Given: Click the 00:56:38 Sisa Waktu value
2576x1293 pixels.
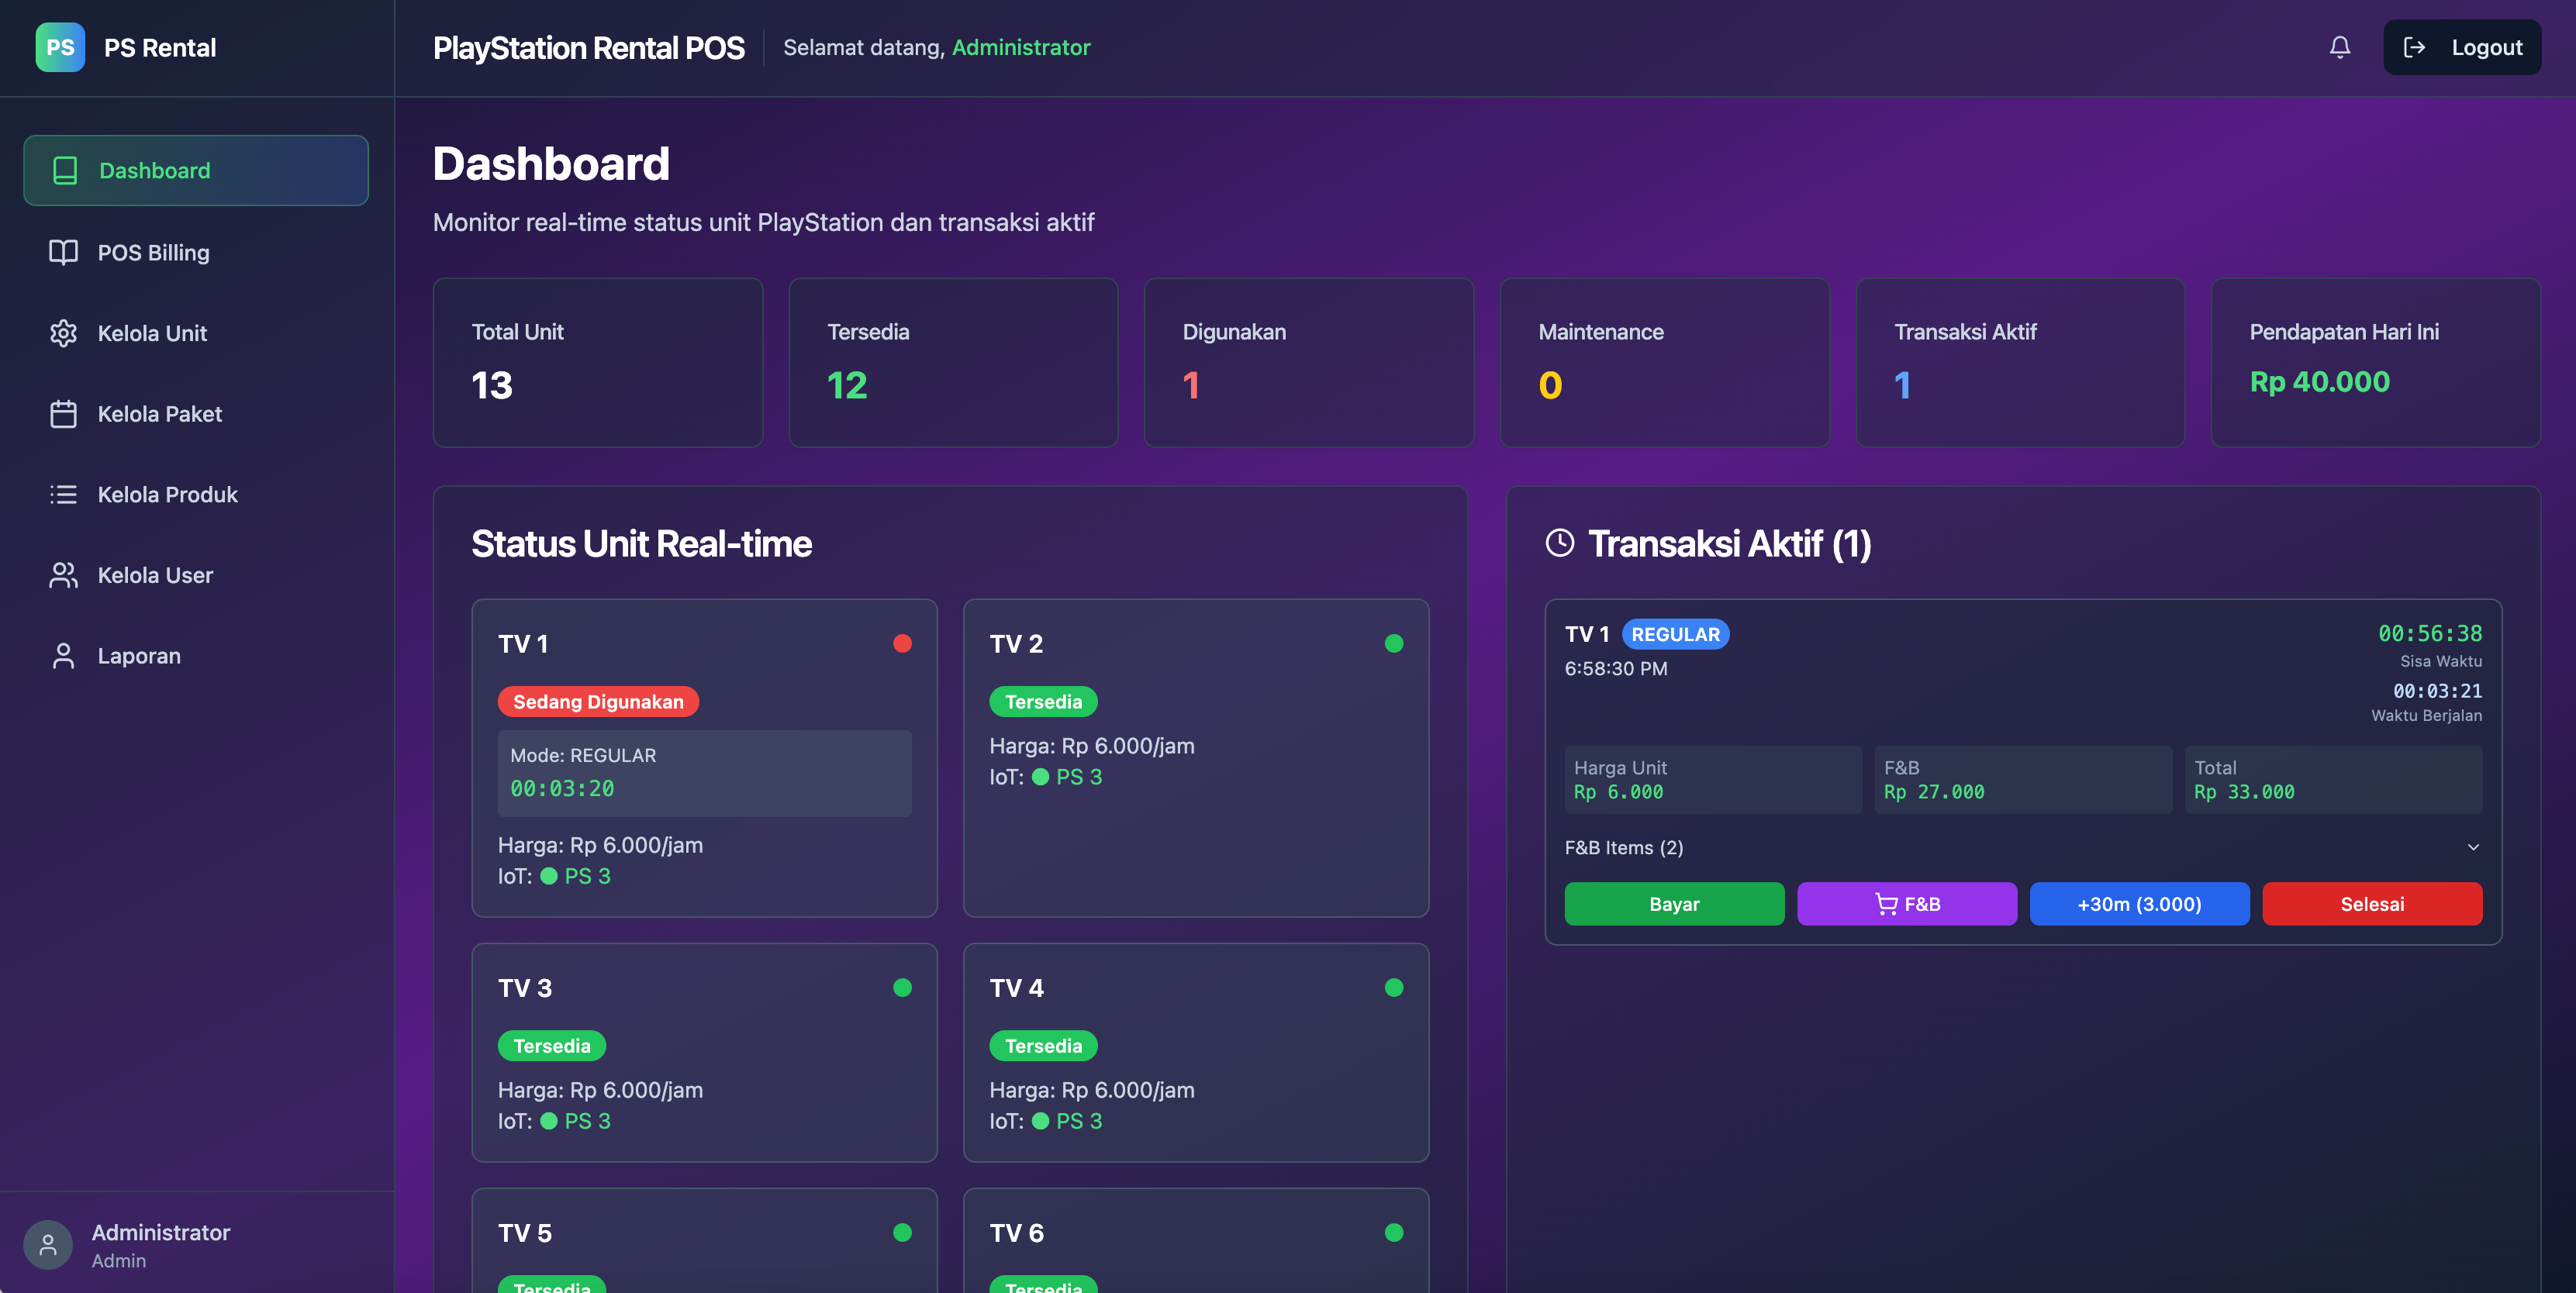Looking at the screenshot, I should pos(2430,634).
